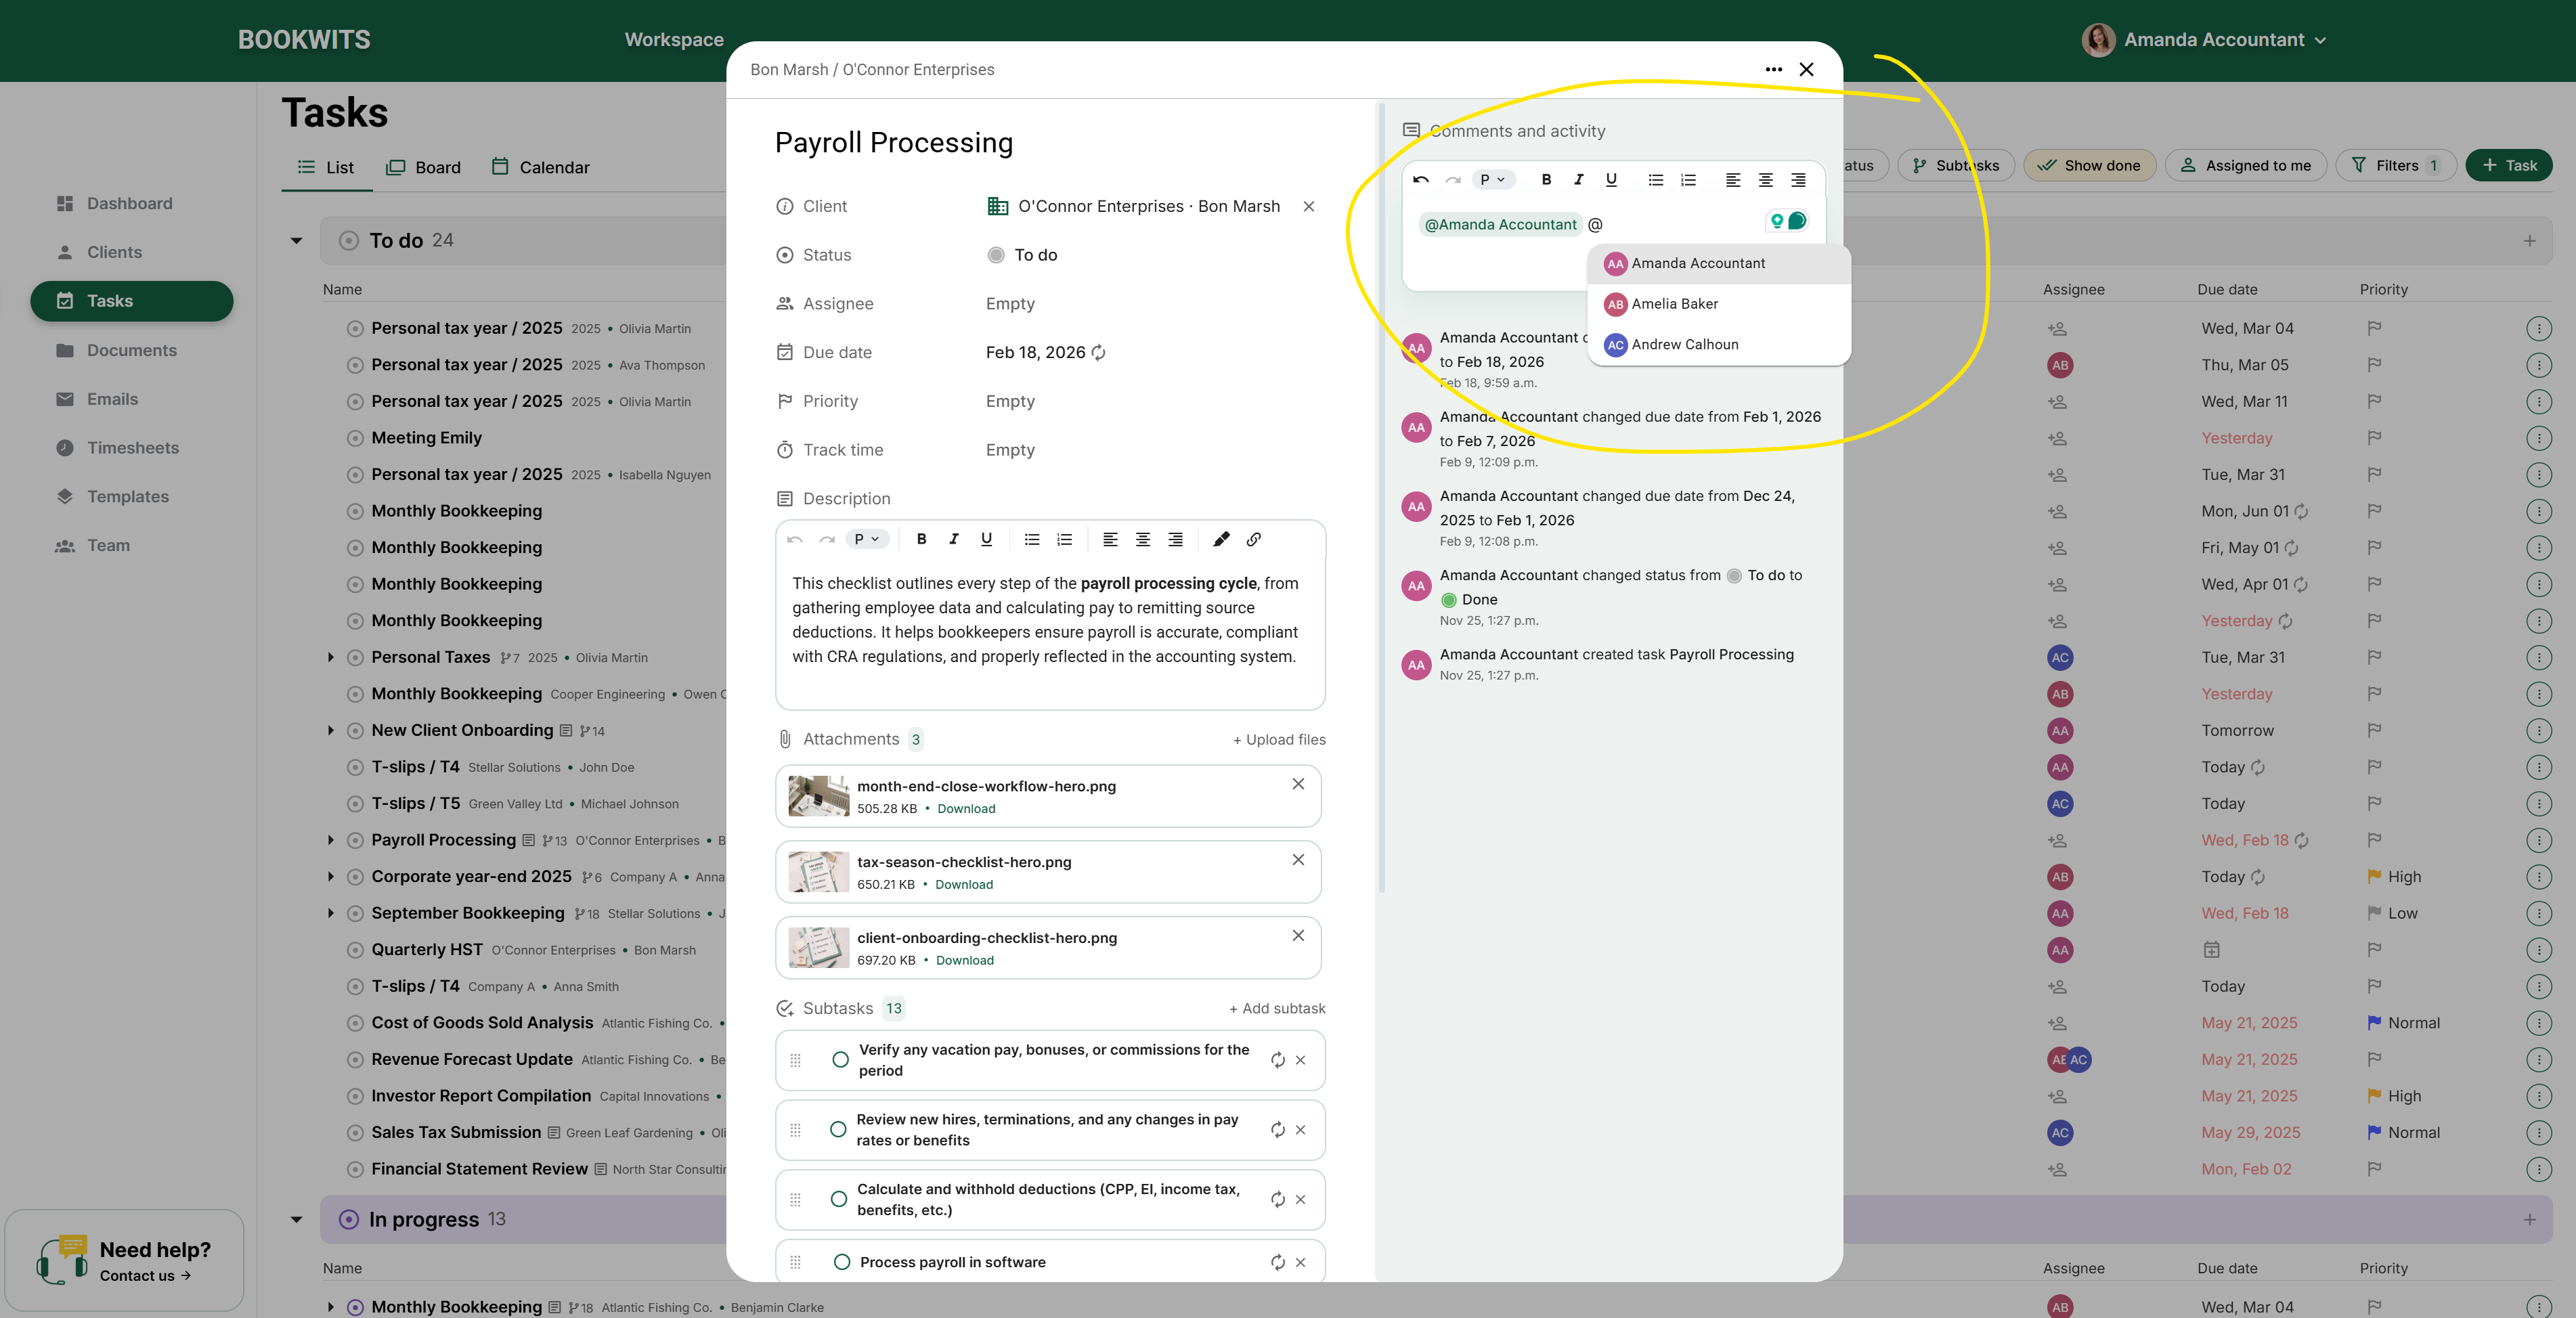Check the vacation pay verification subtask circle
Image resolution: width=2576 pixels, height=1318 pixels.
(x=840, y=1060)
